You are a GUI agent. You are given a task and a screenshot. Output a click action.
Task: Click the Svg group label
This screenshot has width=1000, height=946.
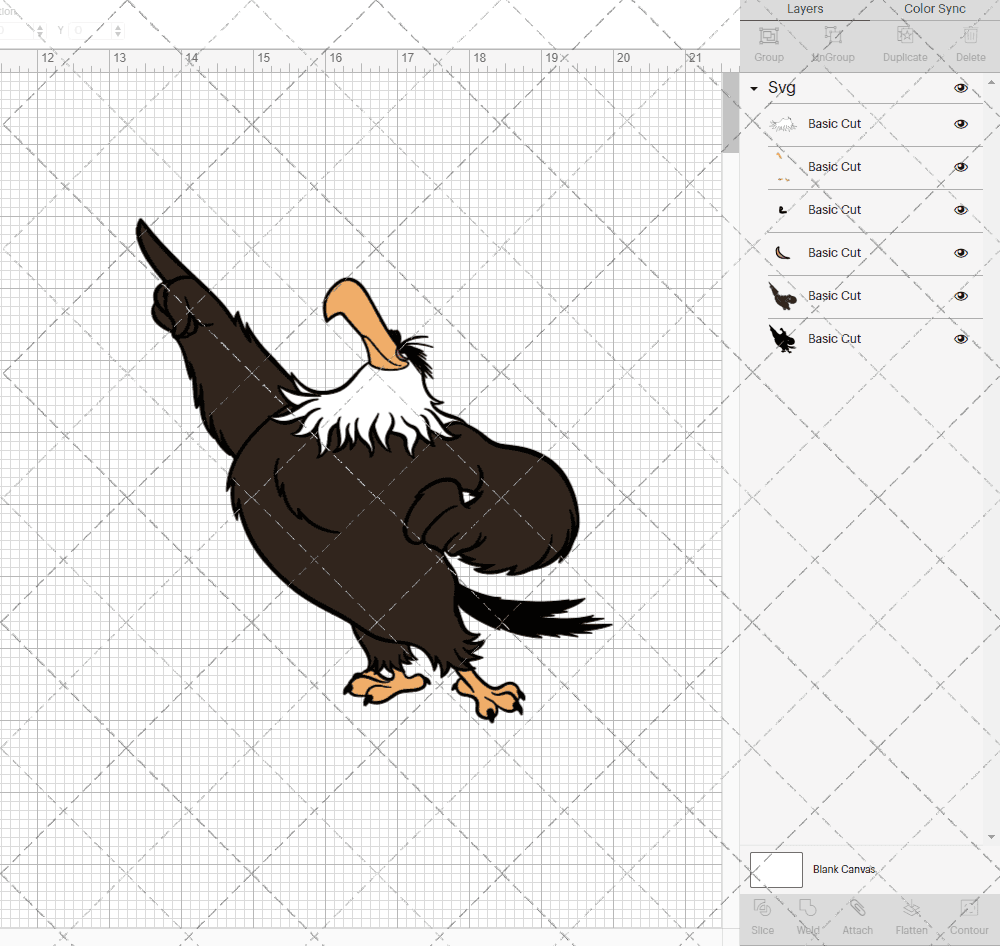[781, 87]
